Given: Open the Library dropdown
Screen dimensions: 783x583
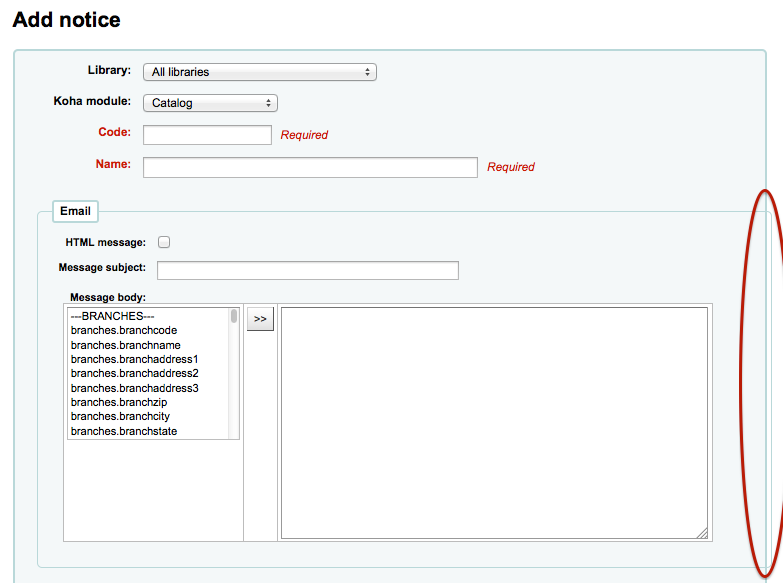Looking at the screenshot, I should click(259, 72).
